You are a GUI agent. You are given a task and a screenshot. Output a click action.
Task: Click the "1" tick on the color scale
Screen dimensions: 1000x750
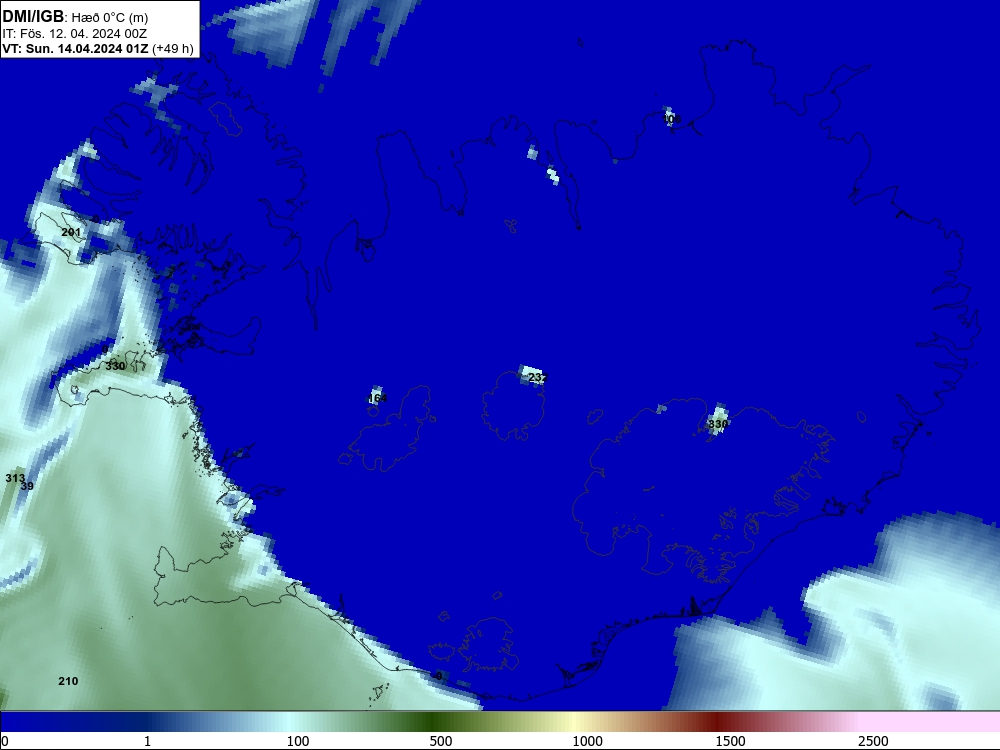point(147,741)
